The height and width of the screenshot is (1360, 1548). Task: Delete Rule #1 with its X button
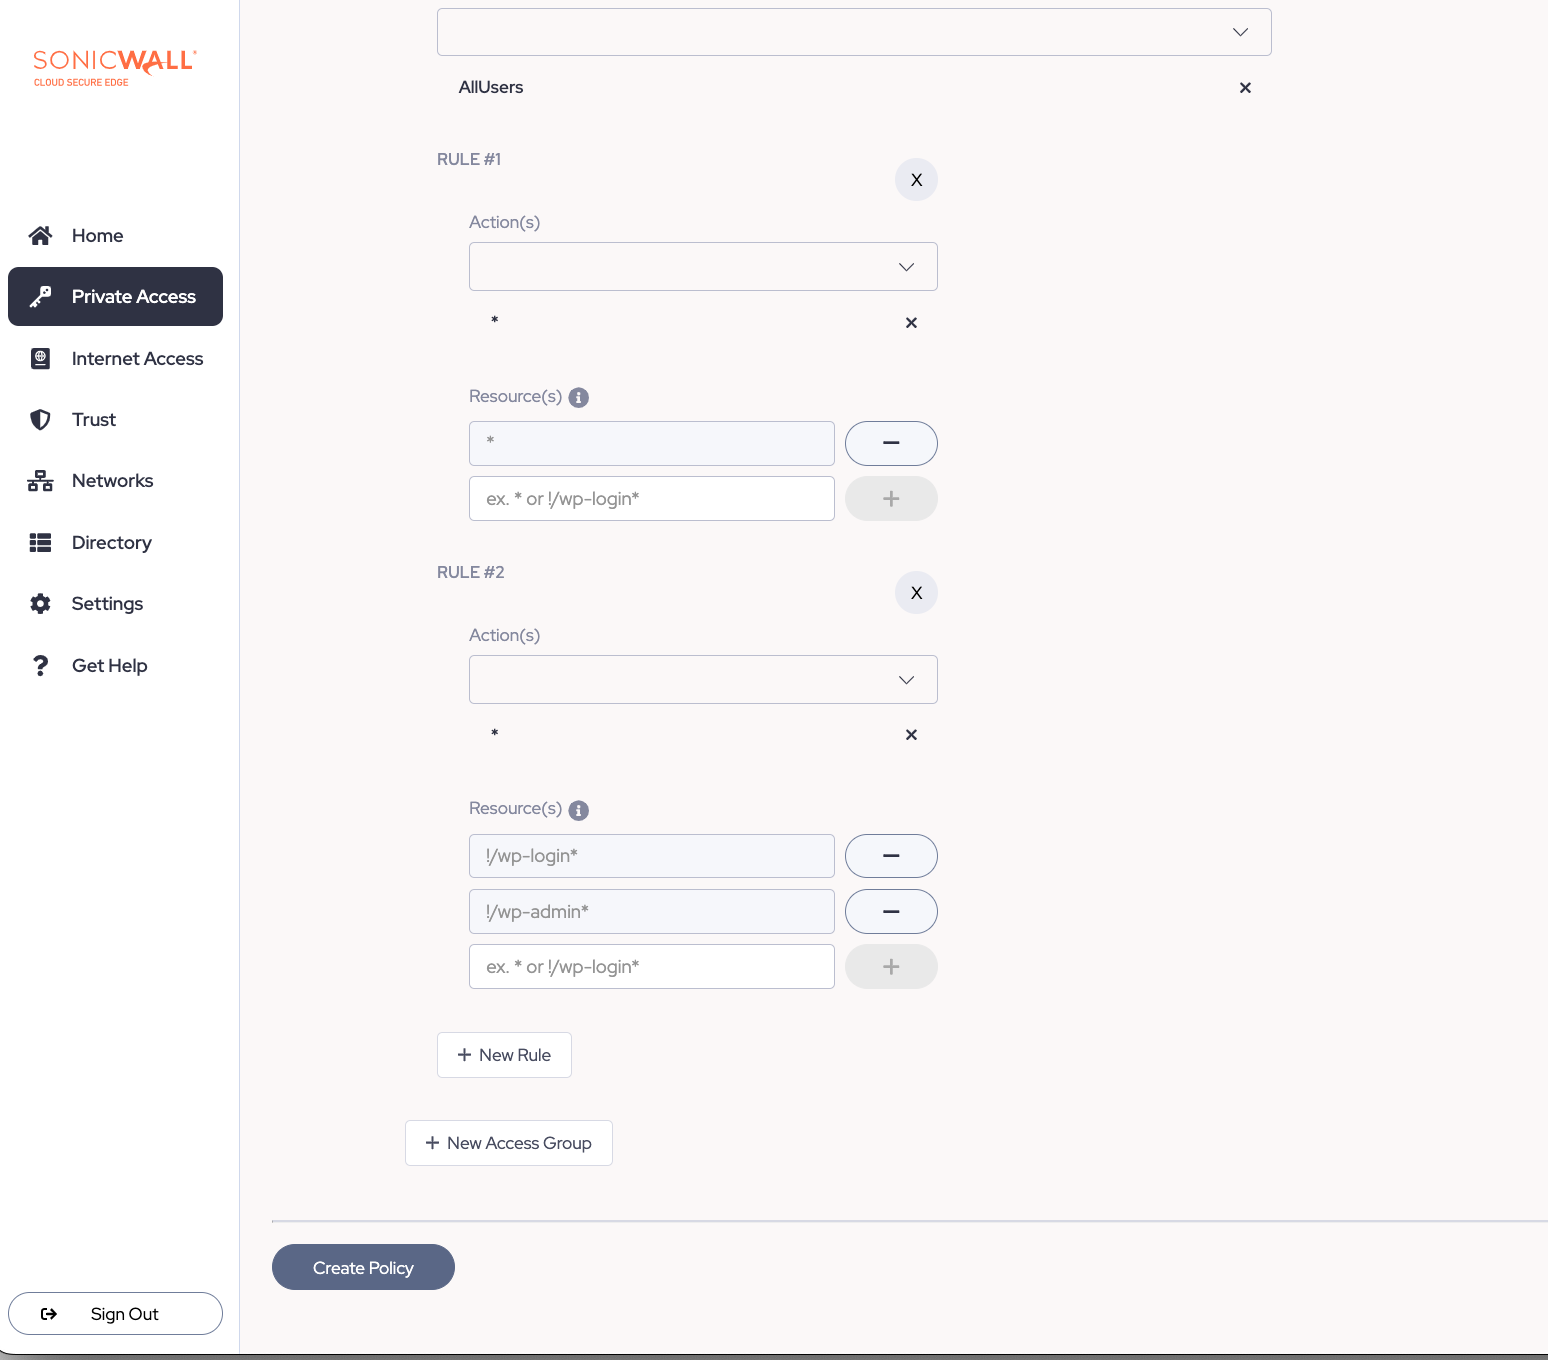pos(916,180)
